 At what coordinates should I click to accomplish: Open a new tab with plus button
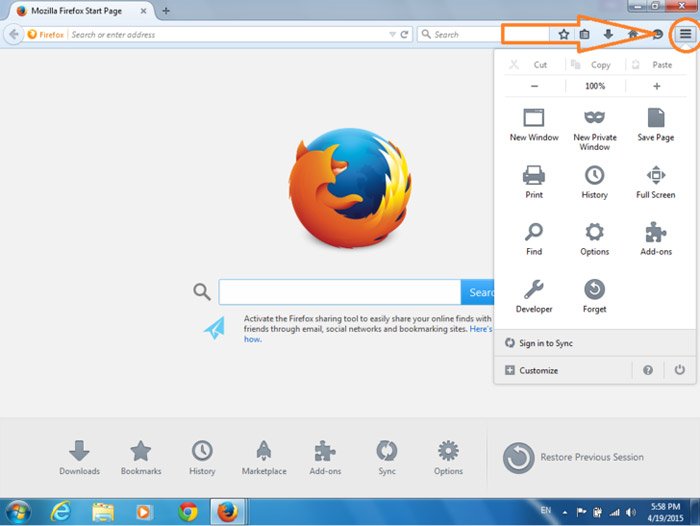(166, 11)
